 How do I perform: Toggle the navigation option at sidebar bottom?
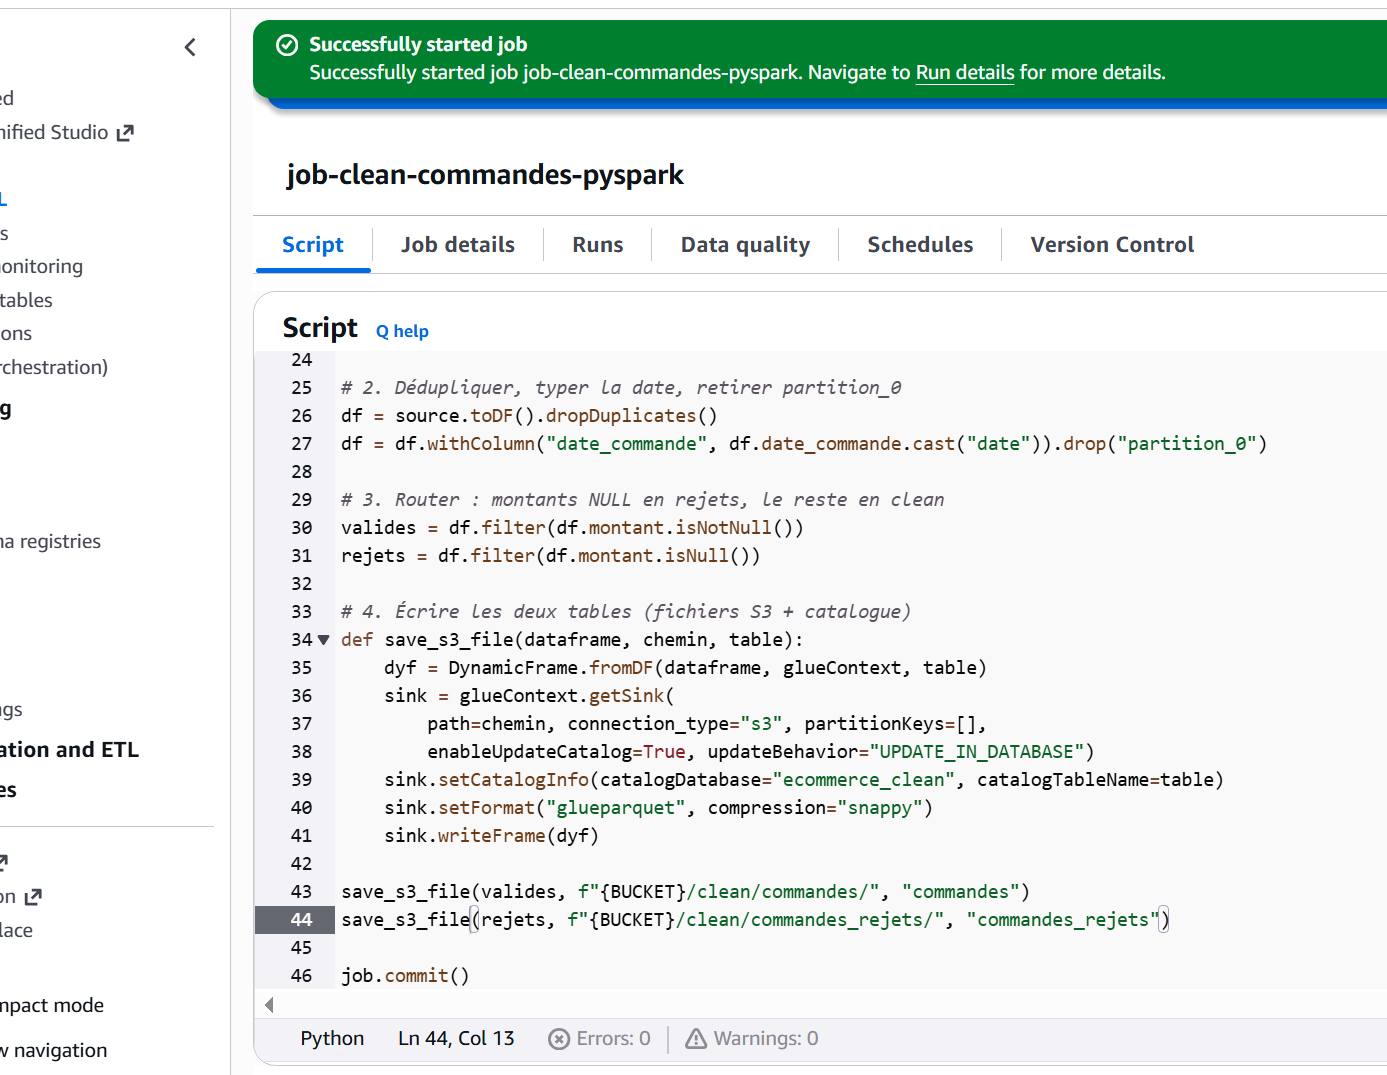pos(53,1051)
